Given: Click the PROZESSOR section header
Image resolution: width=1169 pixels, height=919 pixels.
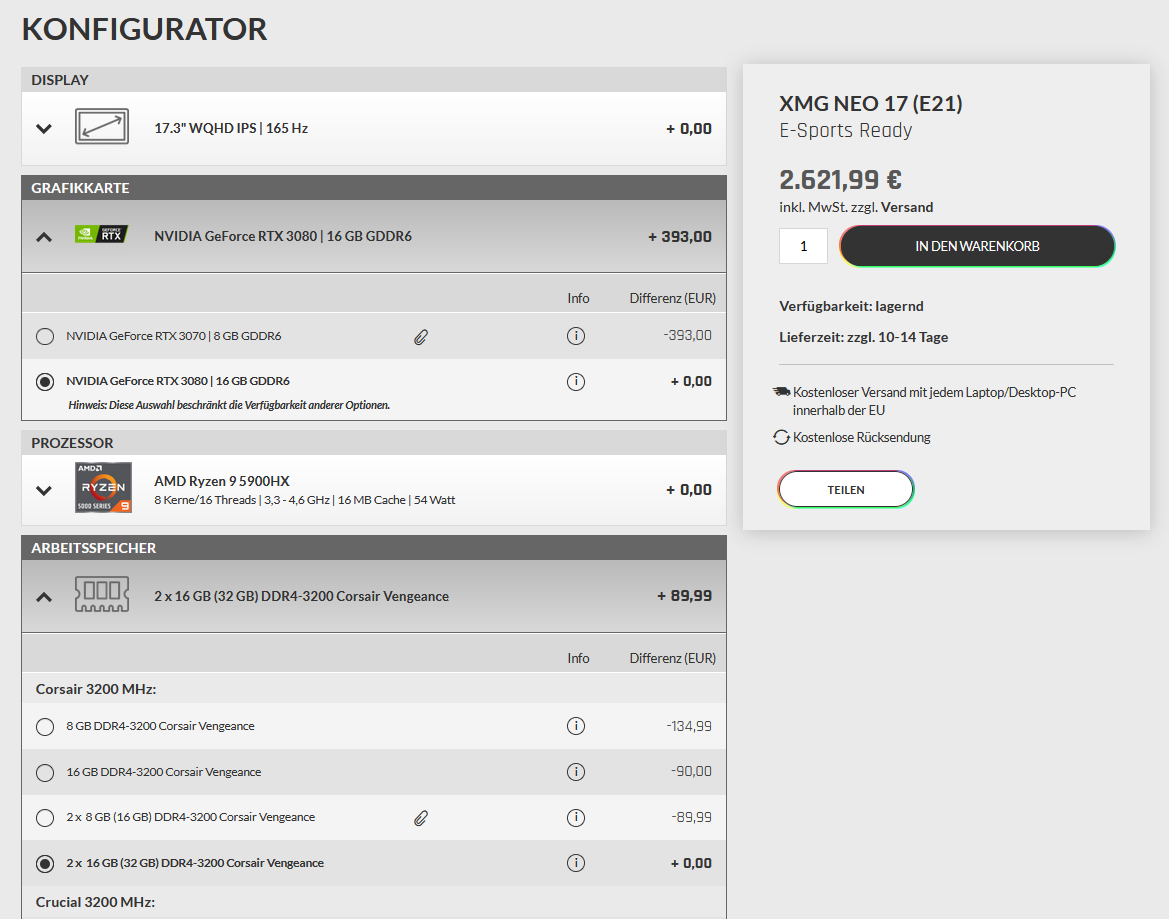Looking at the screenshot, I should pos(374,443).
